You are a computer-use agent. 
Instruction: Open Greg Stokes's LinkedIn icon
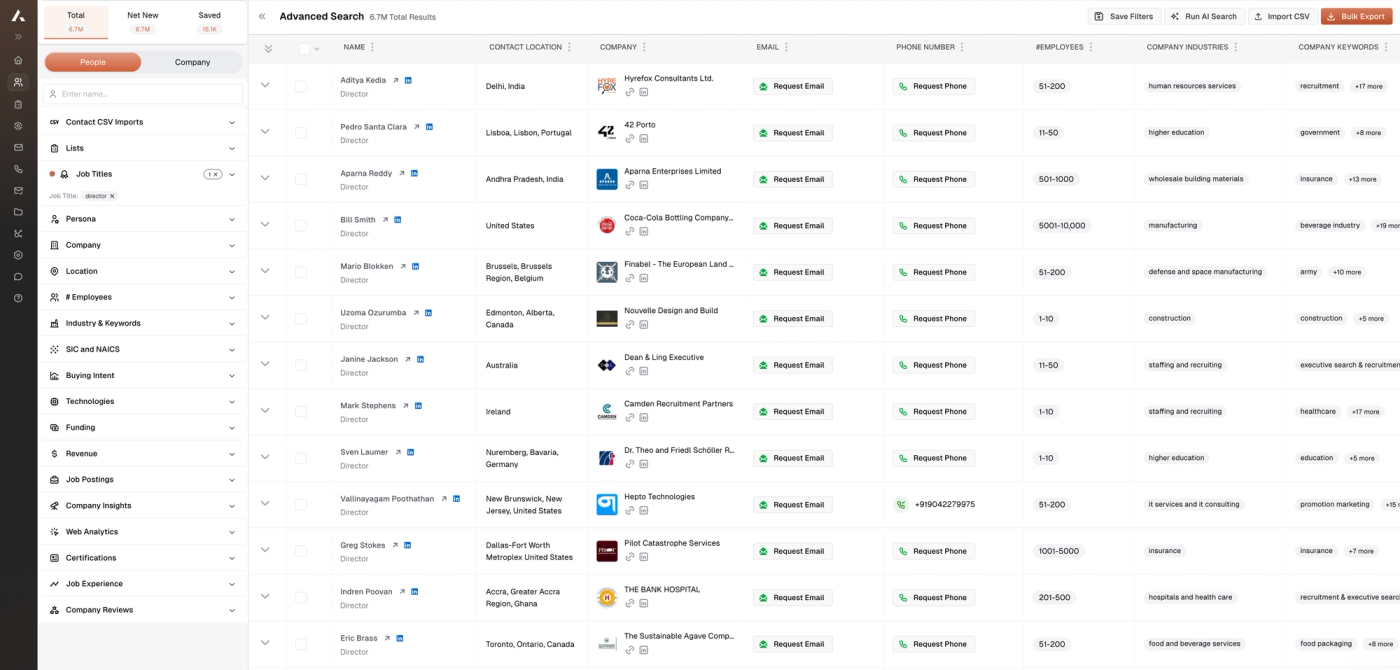[407, 545]
